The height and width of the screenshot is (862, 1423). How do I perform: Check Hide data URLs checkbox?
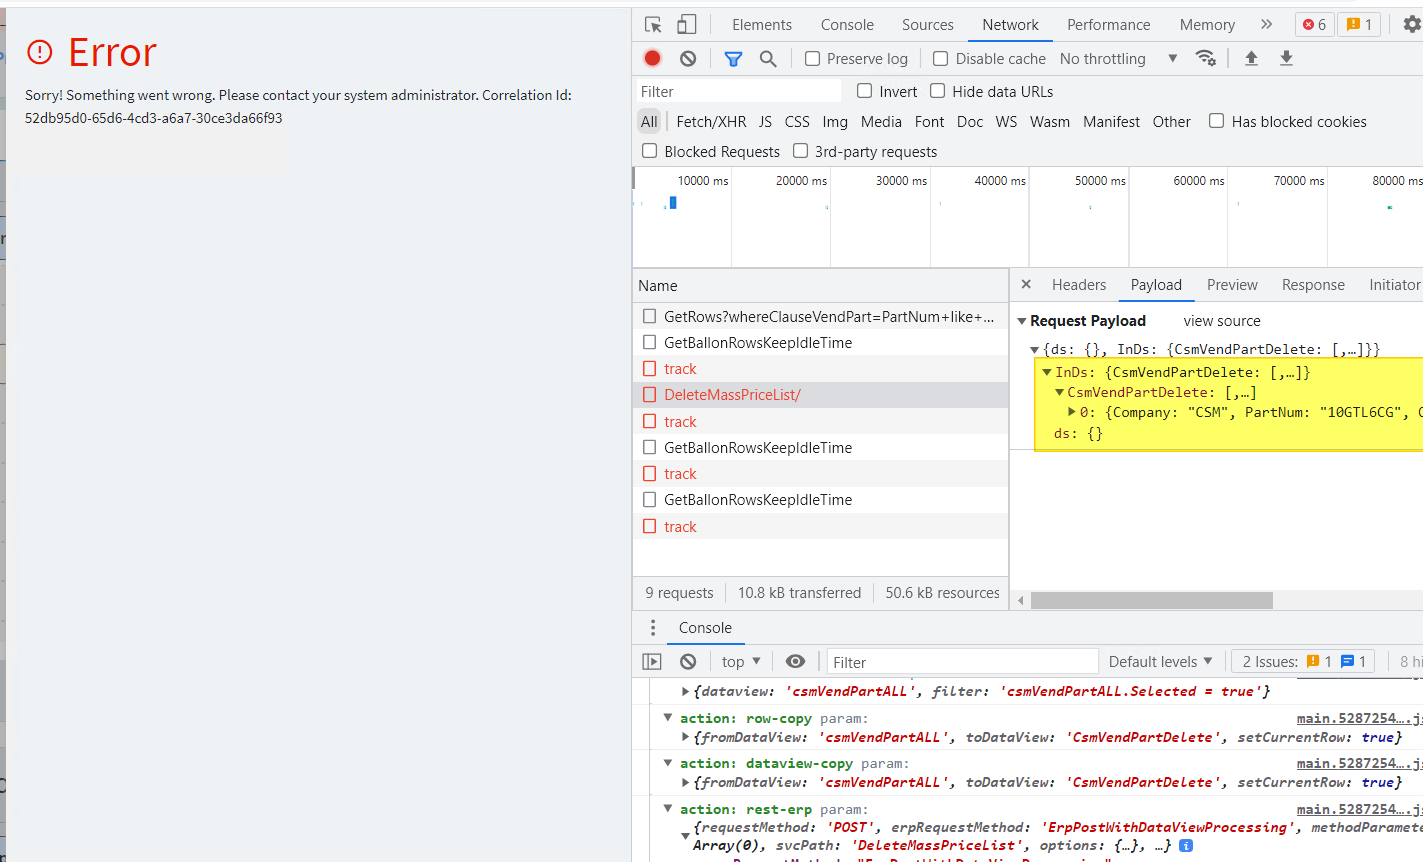(x=938, y=91)
